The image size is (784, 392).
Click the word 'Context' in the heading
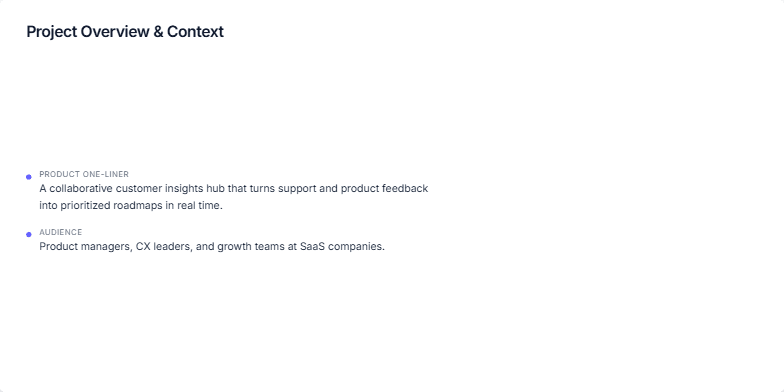pos(196,32)
